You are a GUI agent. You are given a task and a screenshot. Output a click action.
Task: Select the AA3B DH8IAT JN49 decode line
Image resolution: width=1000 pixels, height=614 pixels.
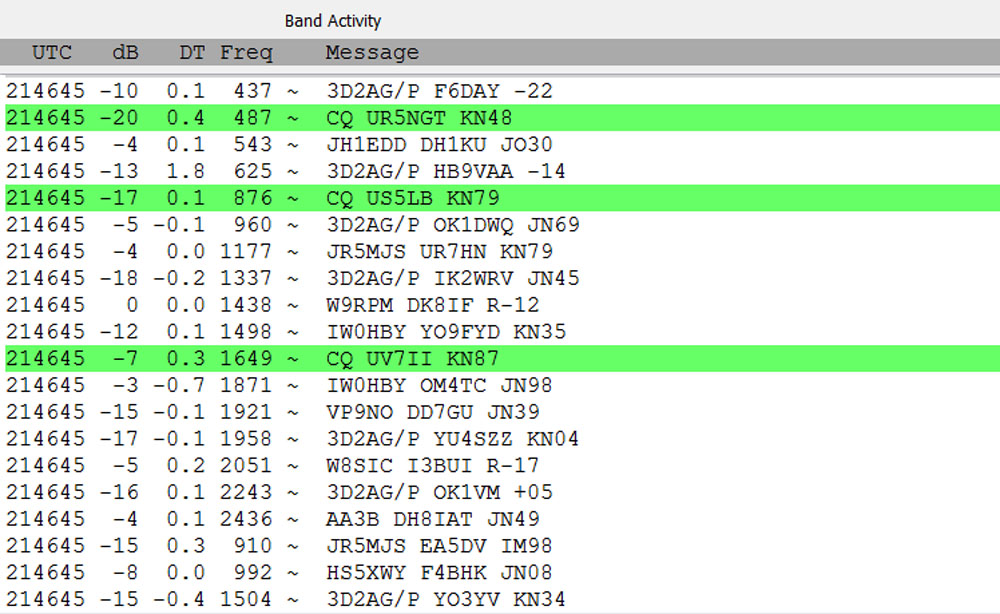[x=432, y=519]
